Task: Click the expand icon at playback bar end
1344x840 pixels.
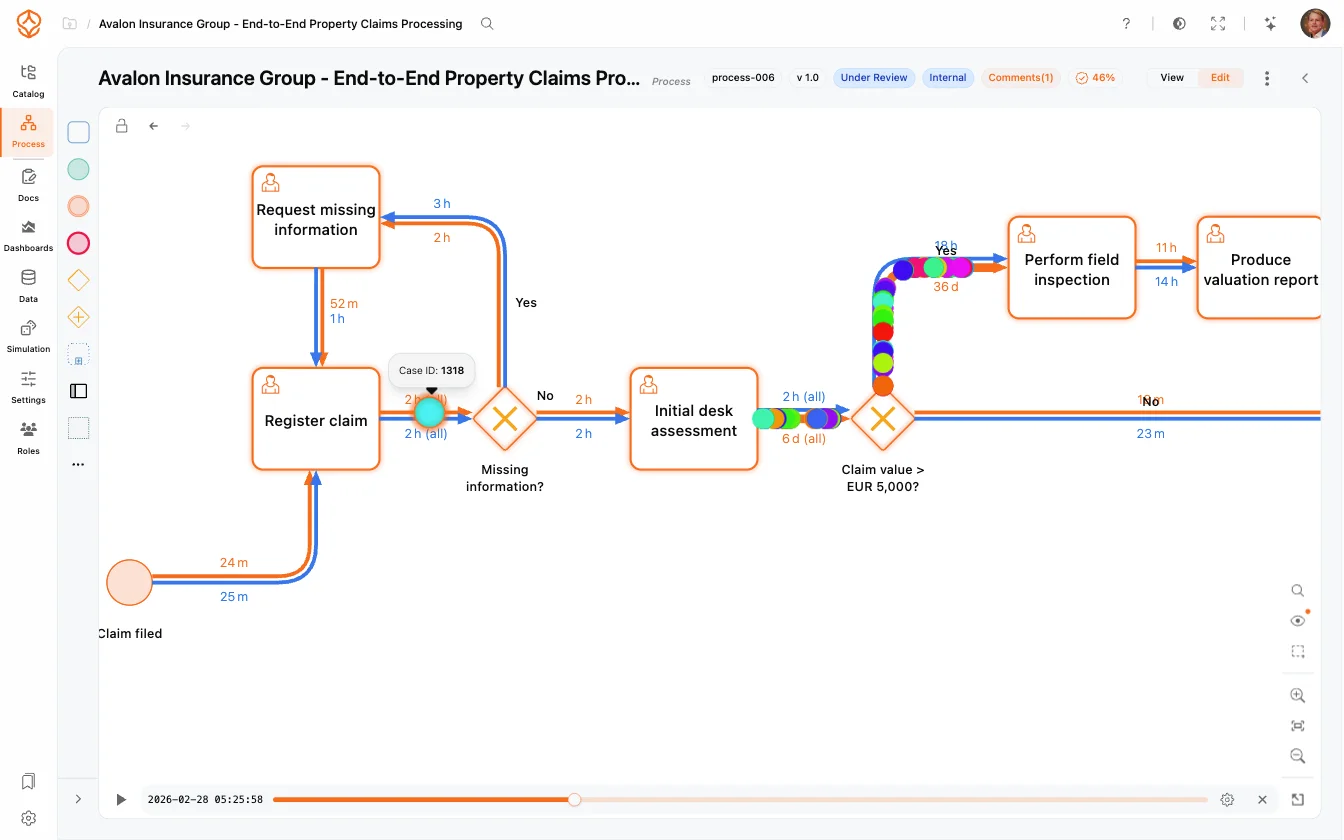Action: coord(1298,800)
